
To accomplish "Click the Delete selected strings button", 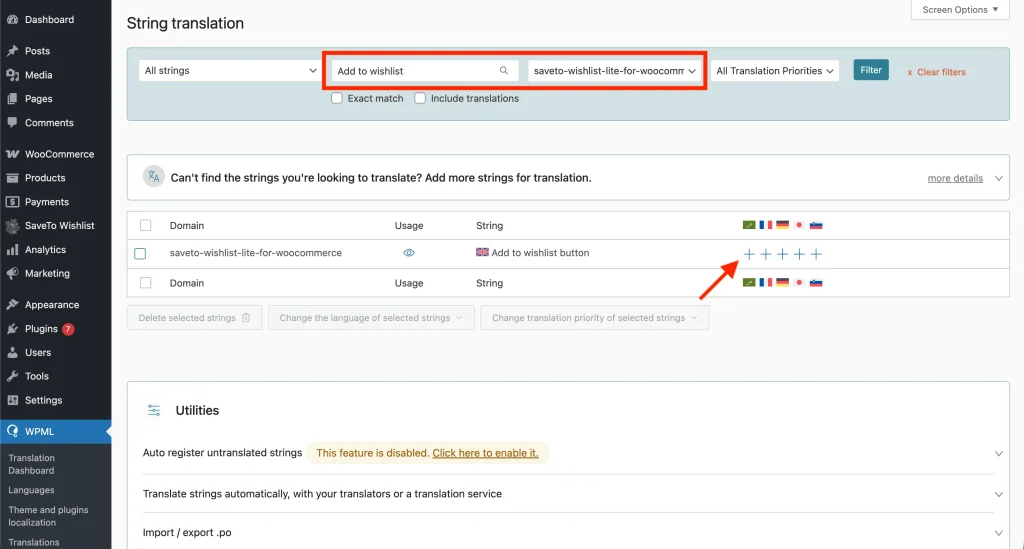I will (x=194, y=318).
